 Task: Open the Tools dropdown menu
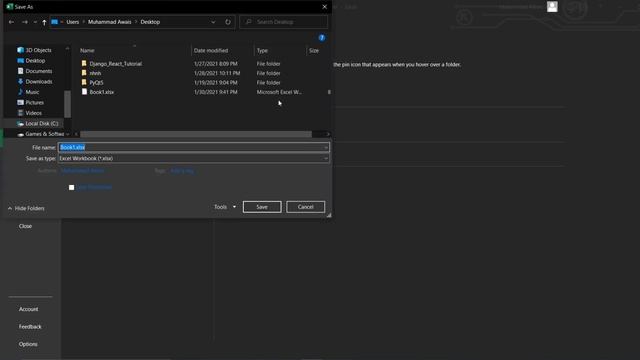click(225, 207)
